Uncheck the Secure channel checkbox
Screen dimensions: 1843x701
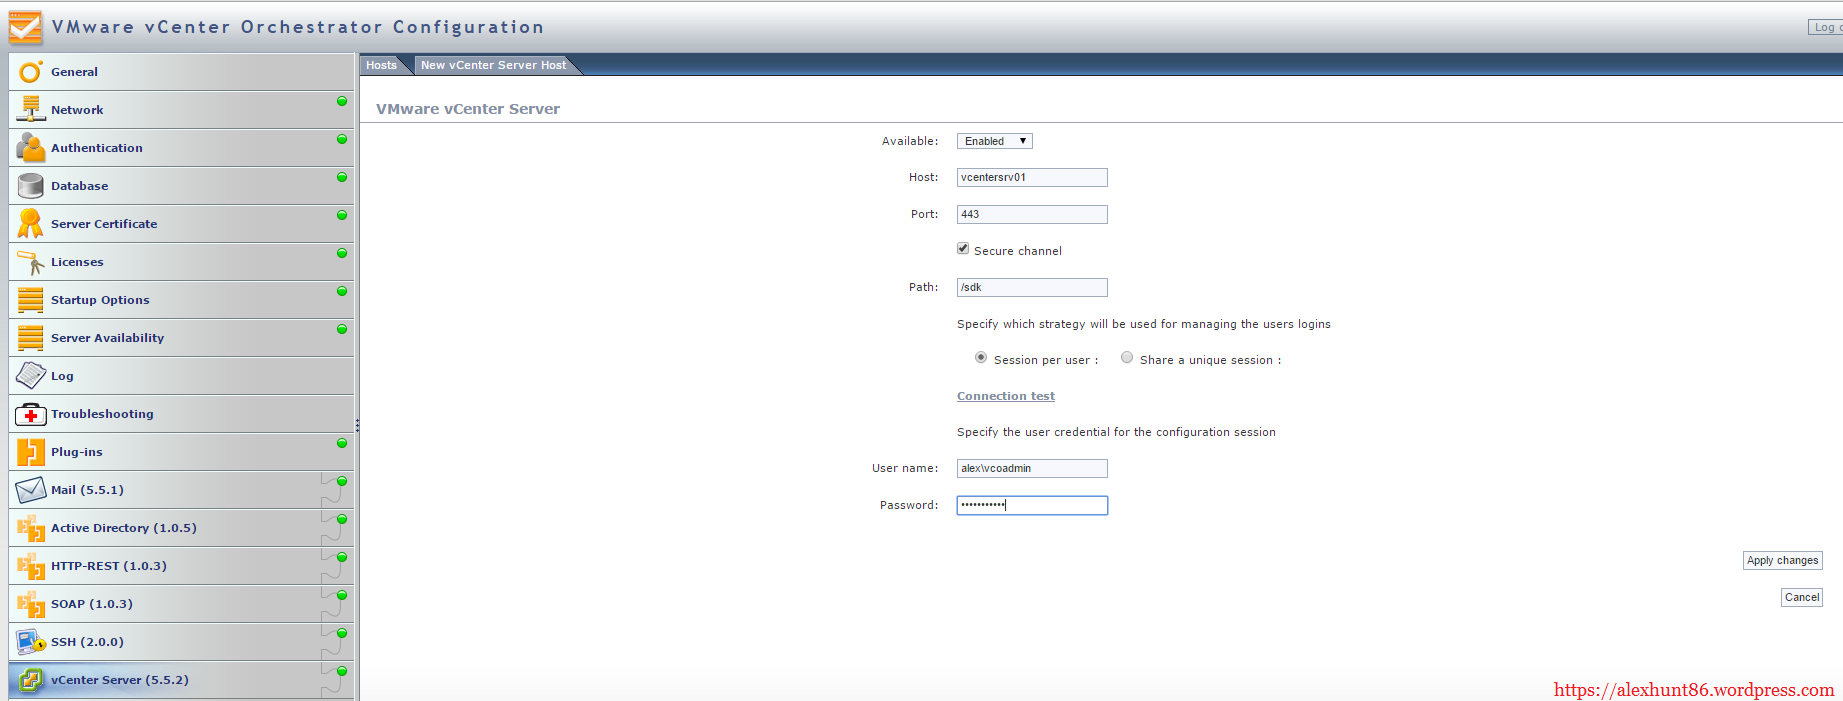(963, 249)
